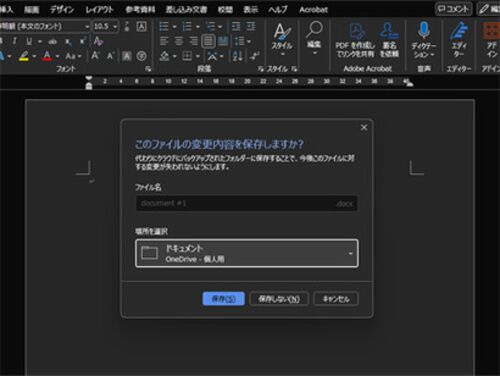The width and height of the screenshot is (500, 376).
Task: Click the multilevel list icon
Action: coord(211,26)
